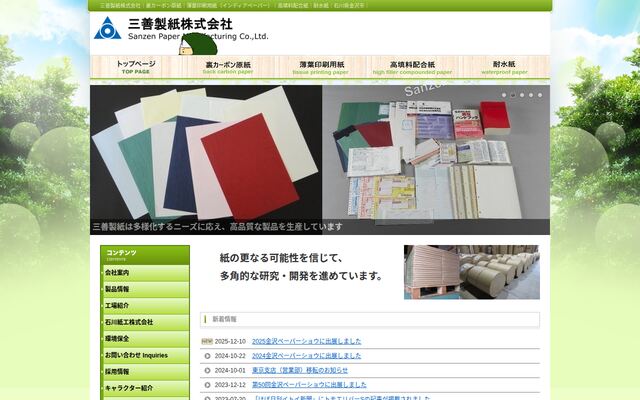Open the 薄葉印刷用紙 tissue printing paper tab

click(x=321, y=67)
